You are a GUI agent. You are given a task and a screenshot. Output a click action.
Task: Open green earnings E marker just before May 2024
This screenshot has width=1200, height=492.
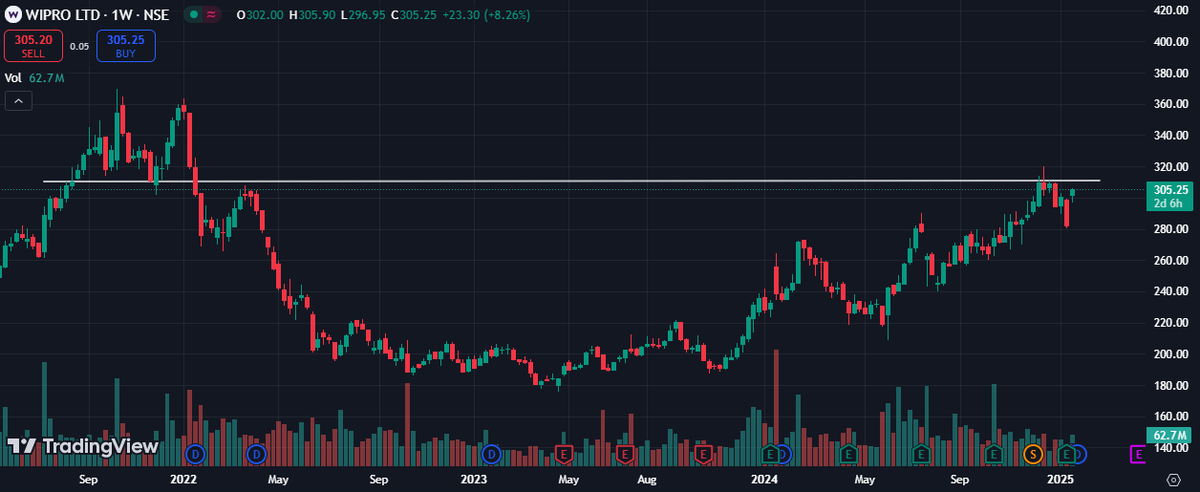(848, 454)
